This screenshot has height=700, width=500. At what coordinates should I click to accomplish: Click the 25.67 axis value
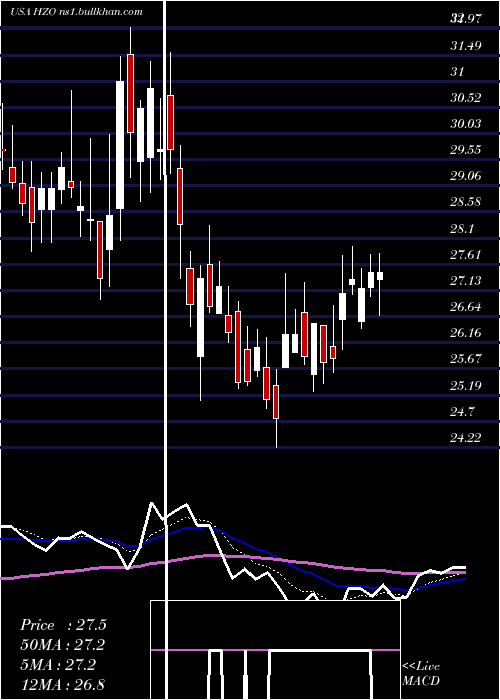466,359
